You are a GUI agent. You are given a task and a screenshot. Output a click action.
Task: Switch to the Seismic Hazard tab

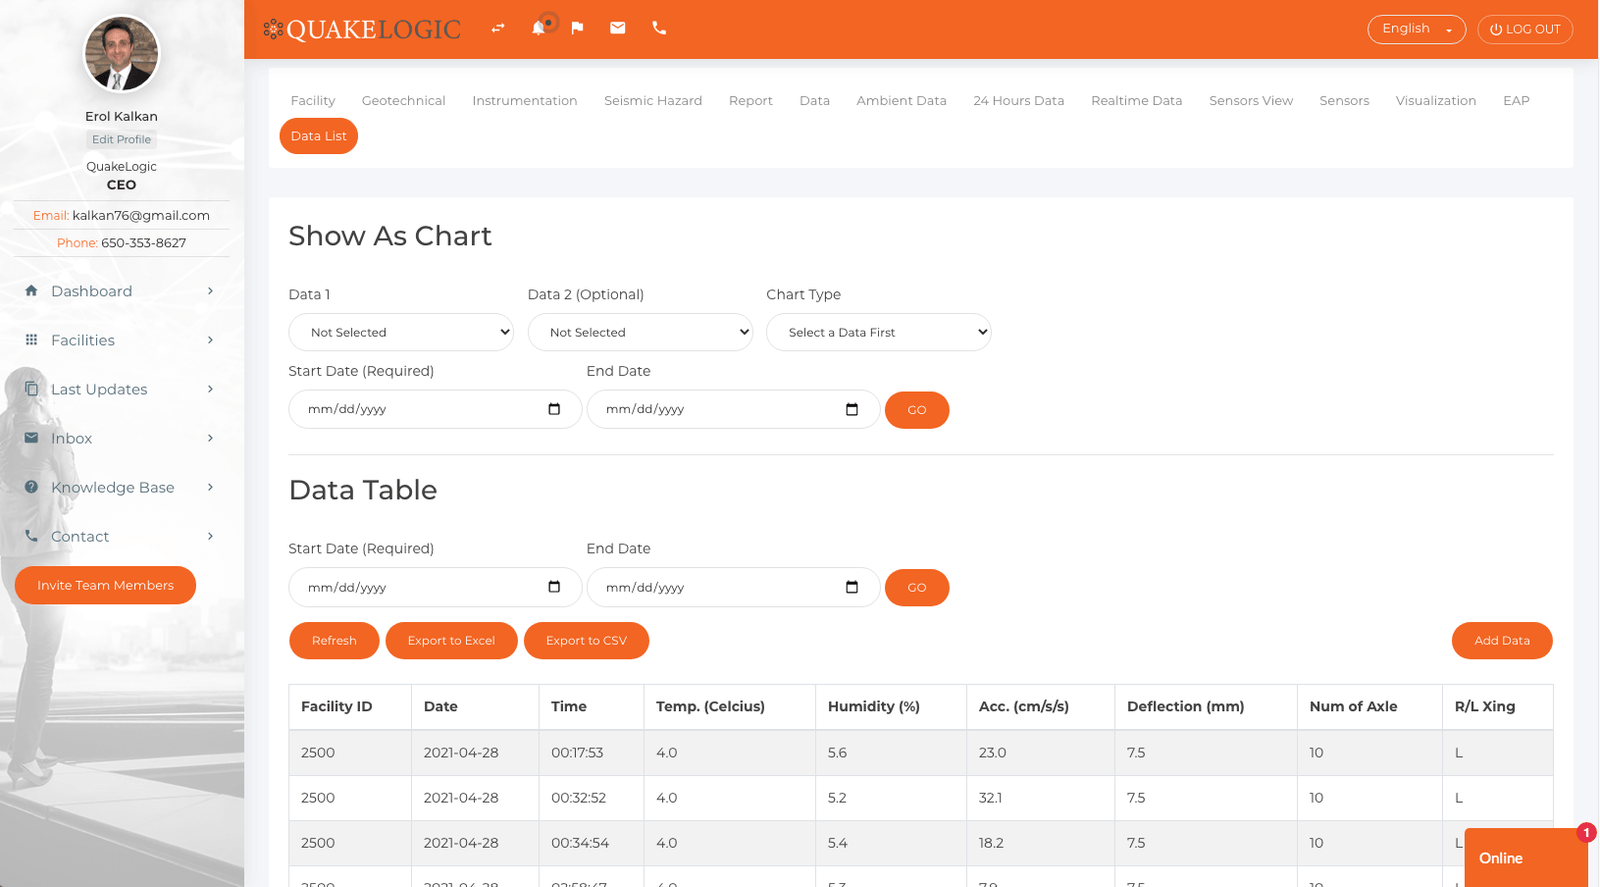pyautogui.click(x=653, y=100)
